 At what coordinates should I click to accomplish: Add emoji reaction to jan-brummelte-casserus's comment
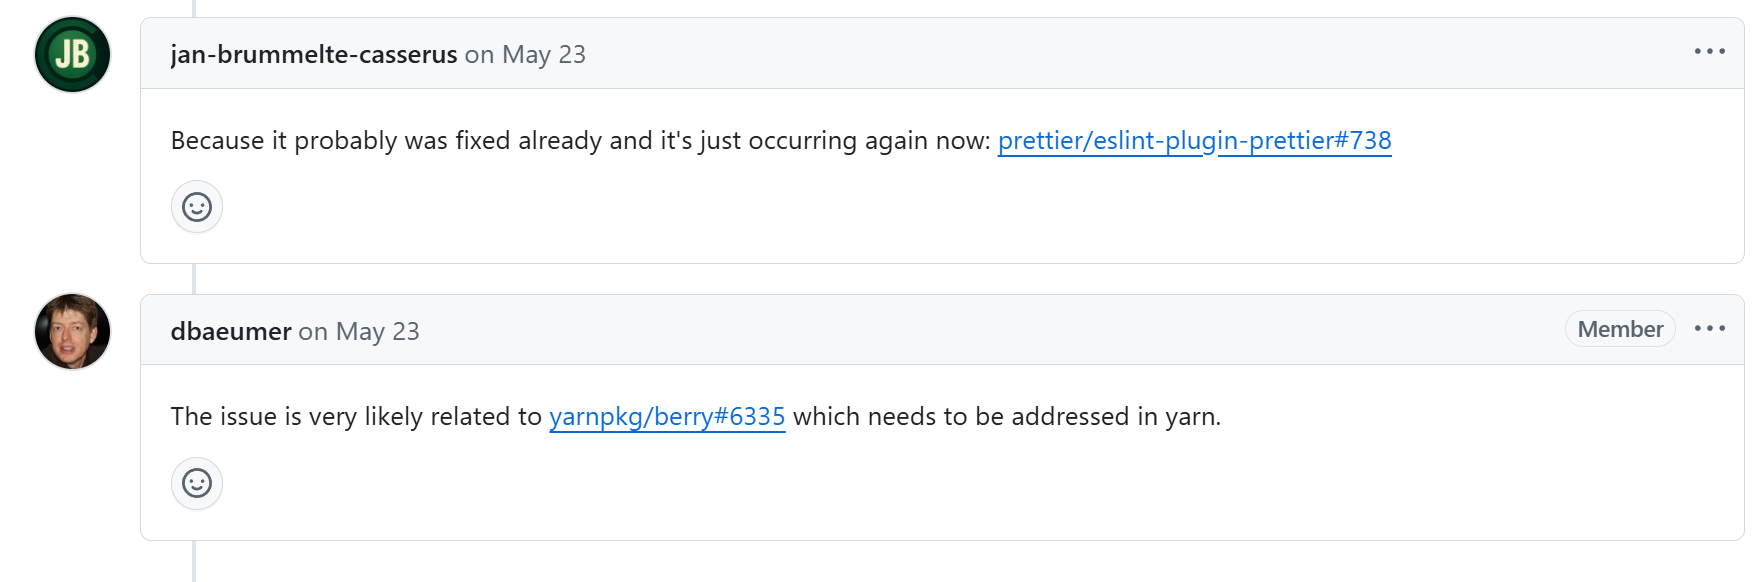197,207
